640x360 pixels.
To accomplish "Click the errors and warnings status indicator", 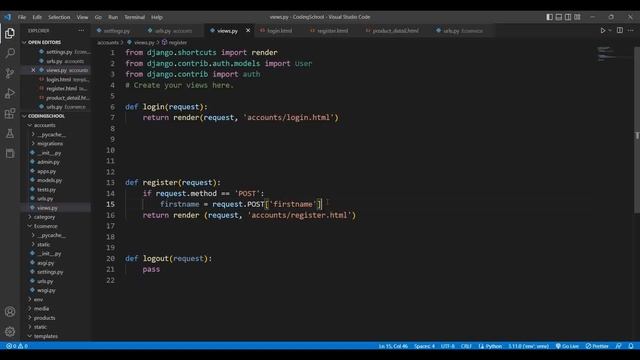I will click(x=17, y=346).
